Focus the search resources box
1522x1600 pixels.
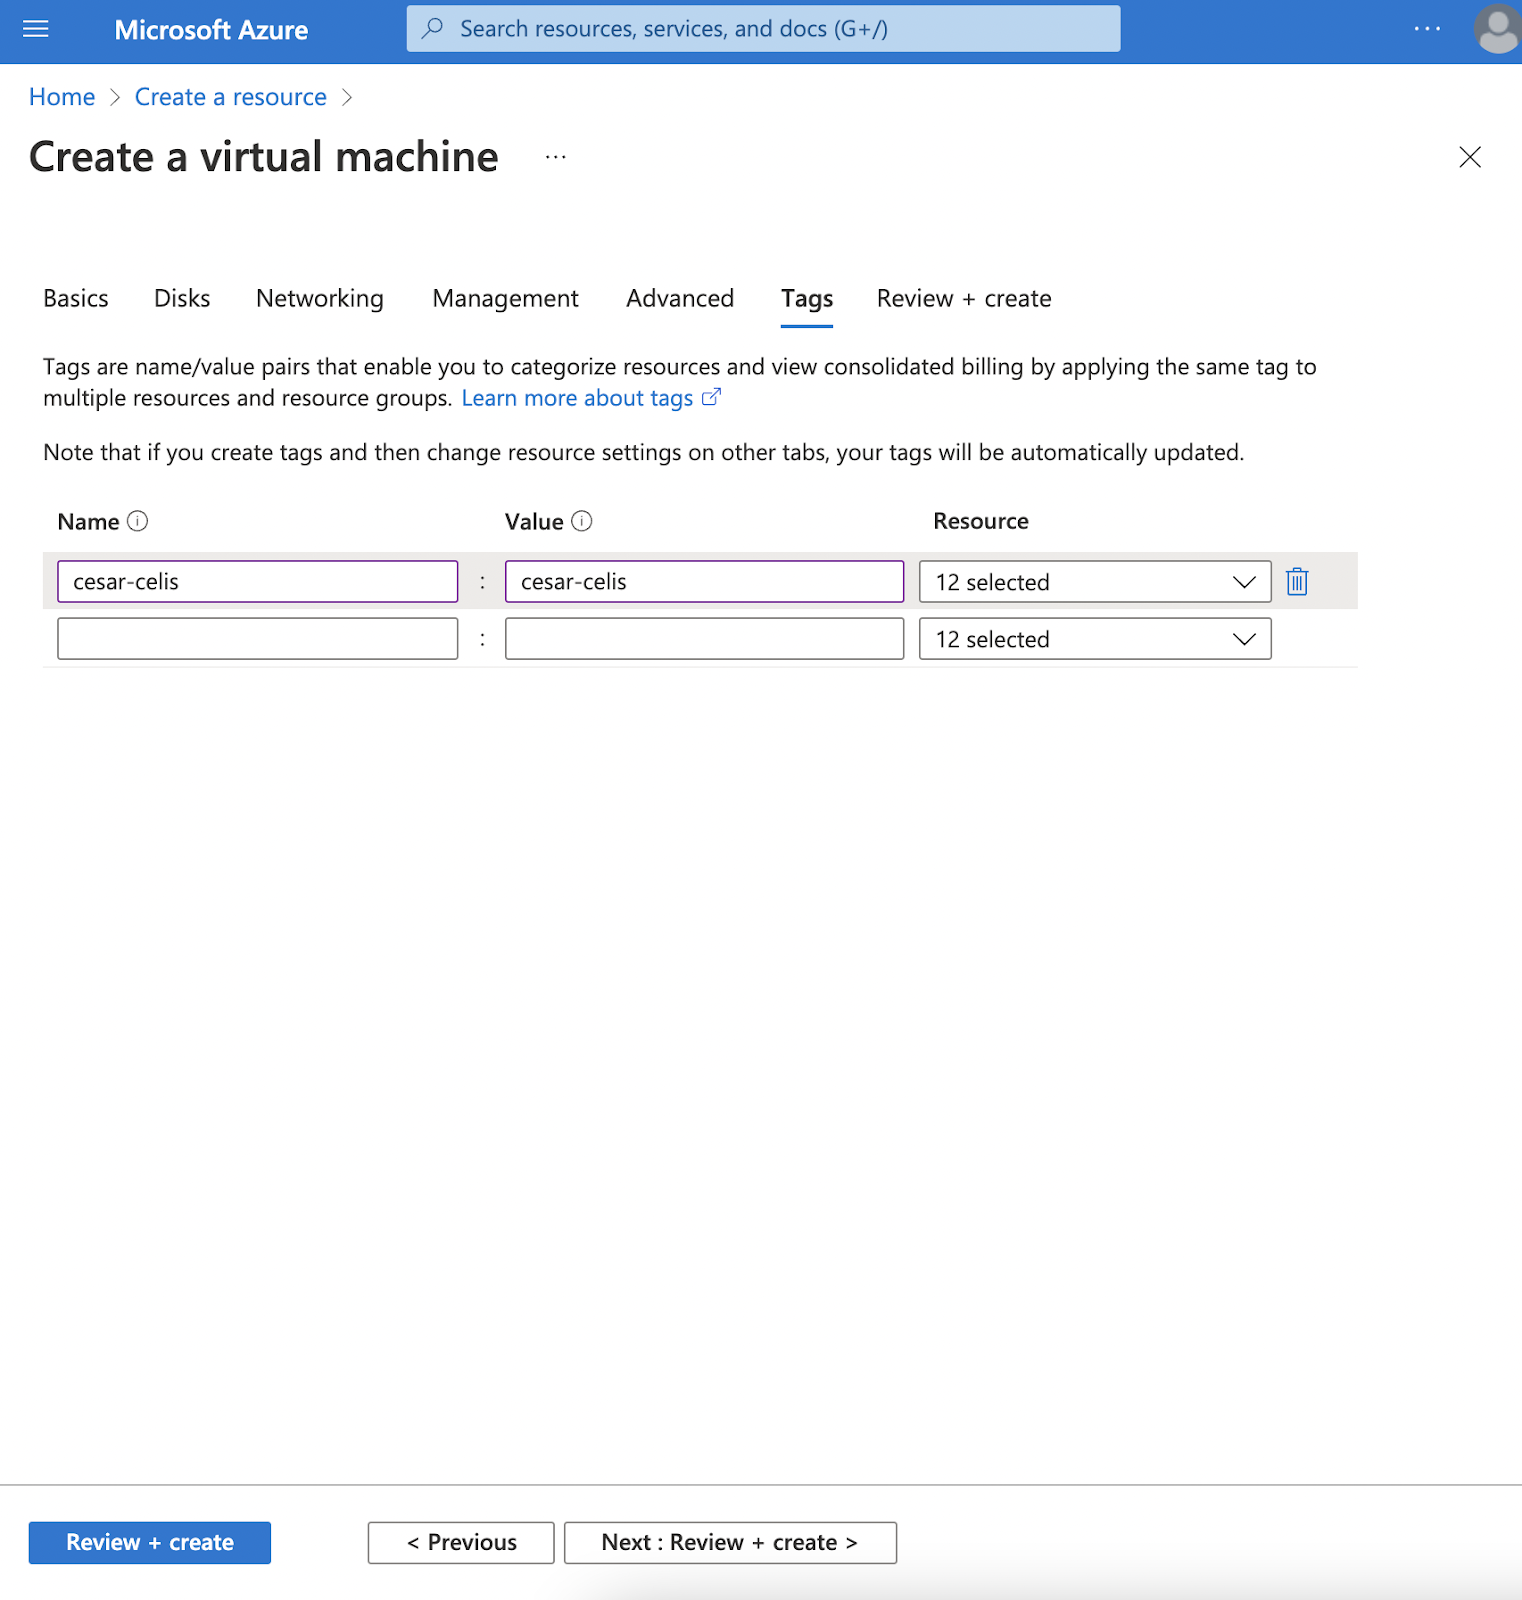[x=763, y=29]
